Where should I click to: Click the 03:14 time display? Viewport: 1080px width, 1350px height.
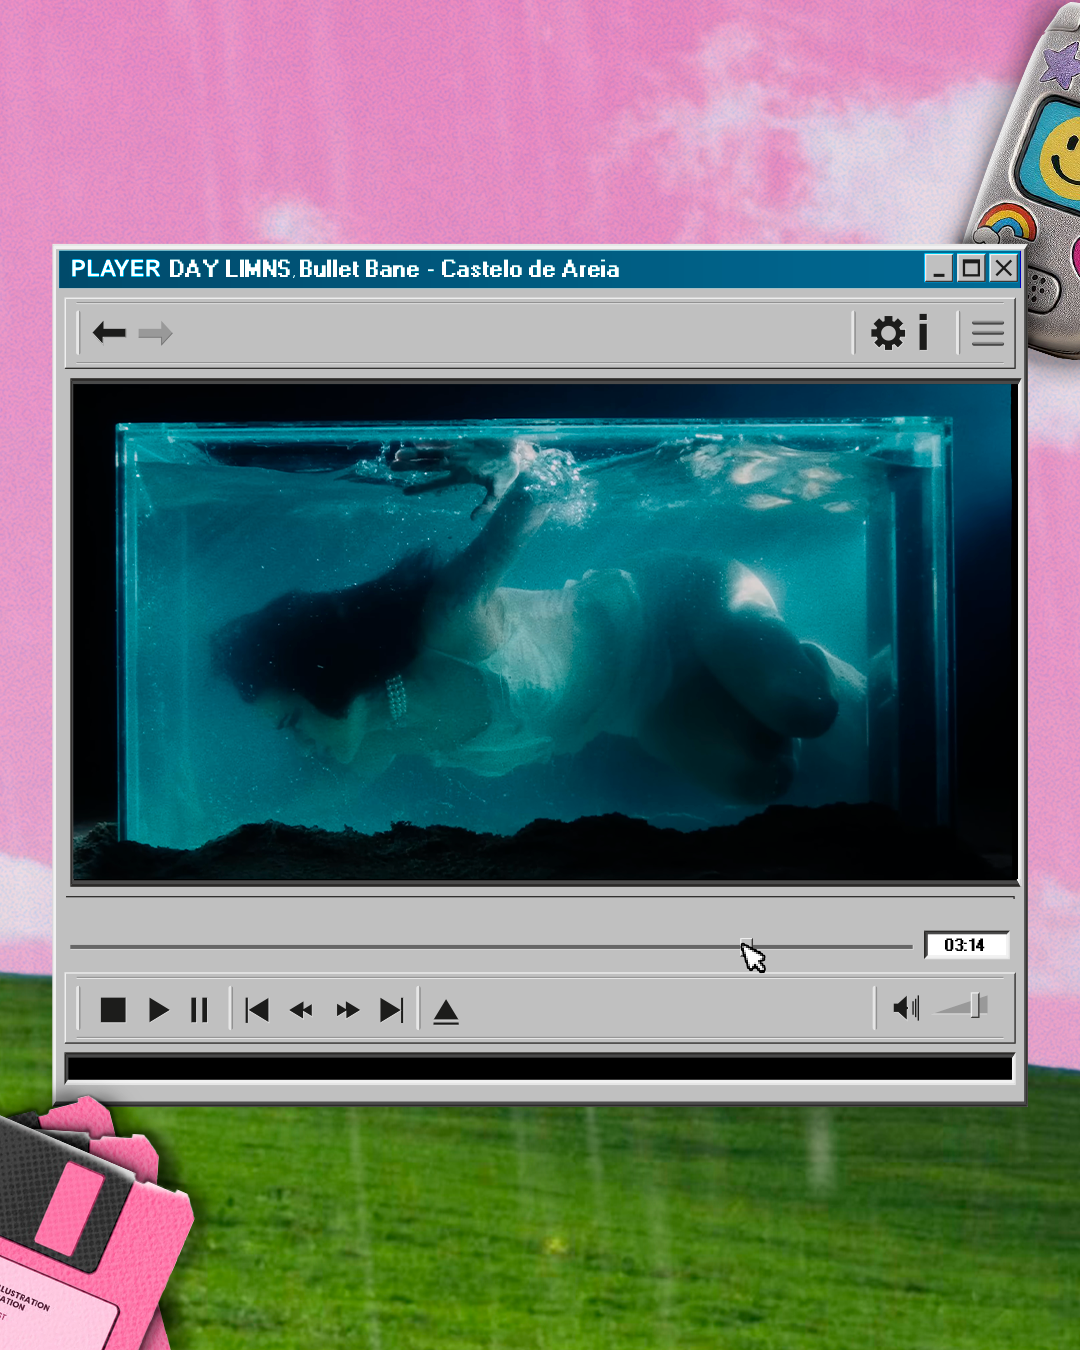[966, 945]
